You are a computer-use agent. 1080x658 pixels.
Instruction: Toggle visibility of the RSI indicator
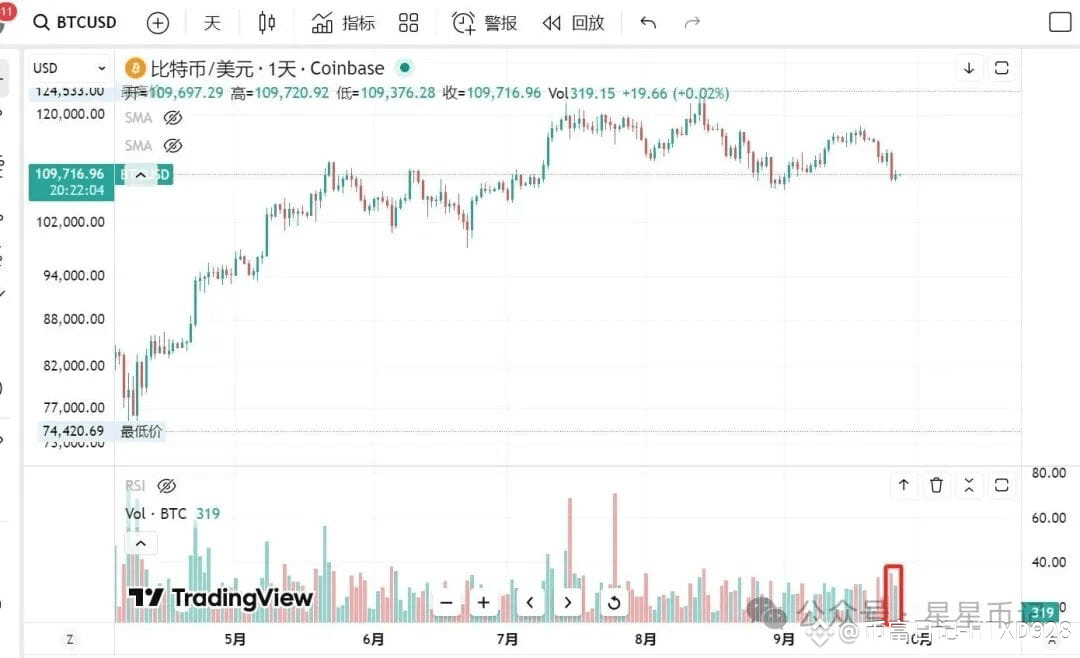coord(167,486)
